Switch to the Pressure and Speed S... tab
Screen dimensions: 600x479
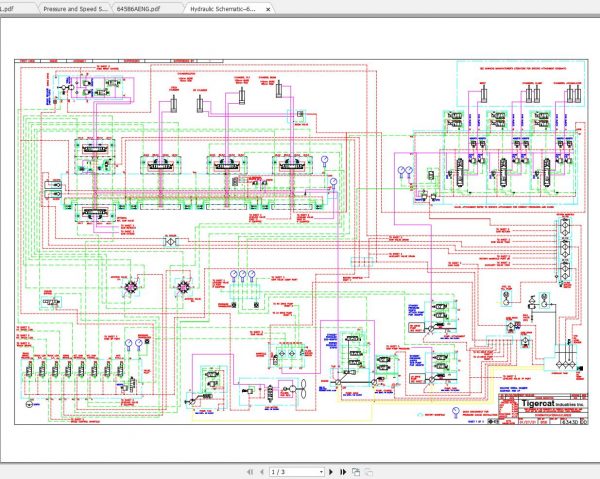[x=75, y=8]
